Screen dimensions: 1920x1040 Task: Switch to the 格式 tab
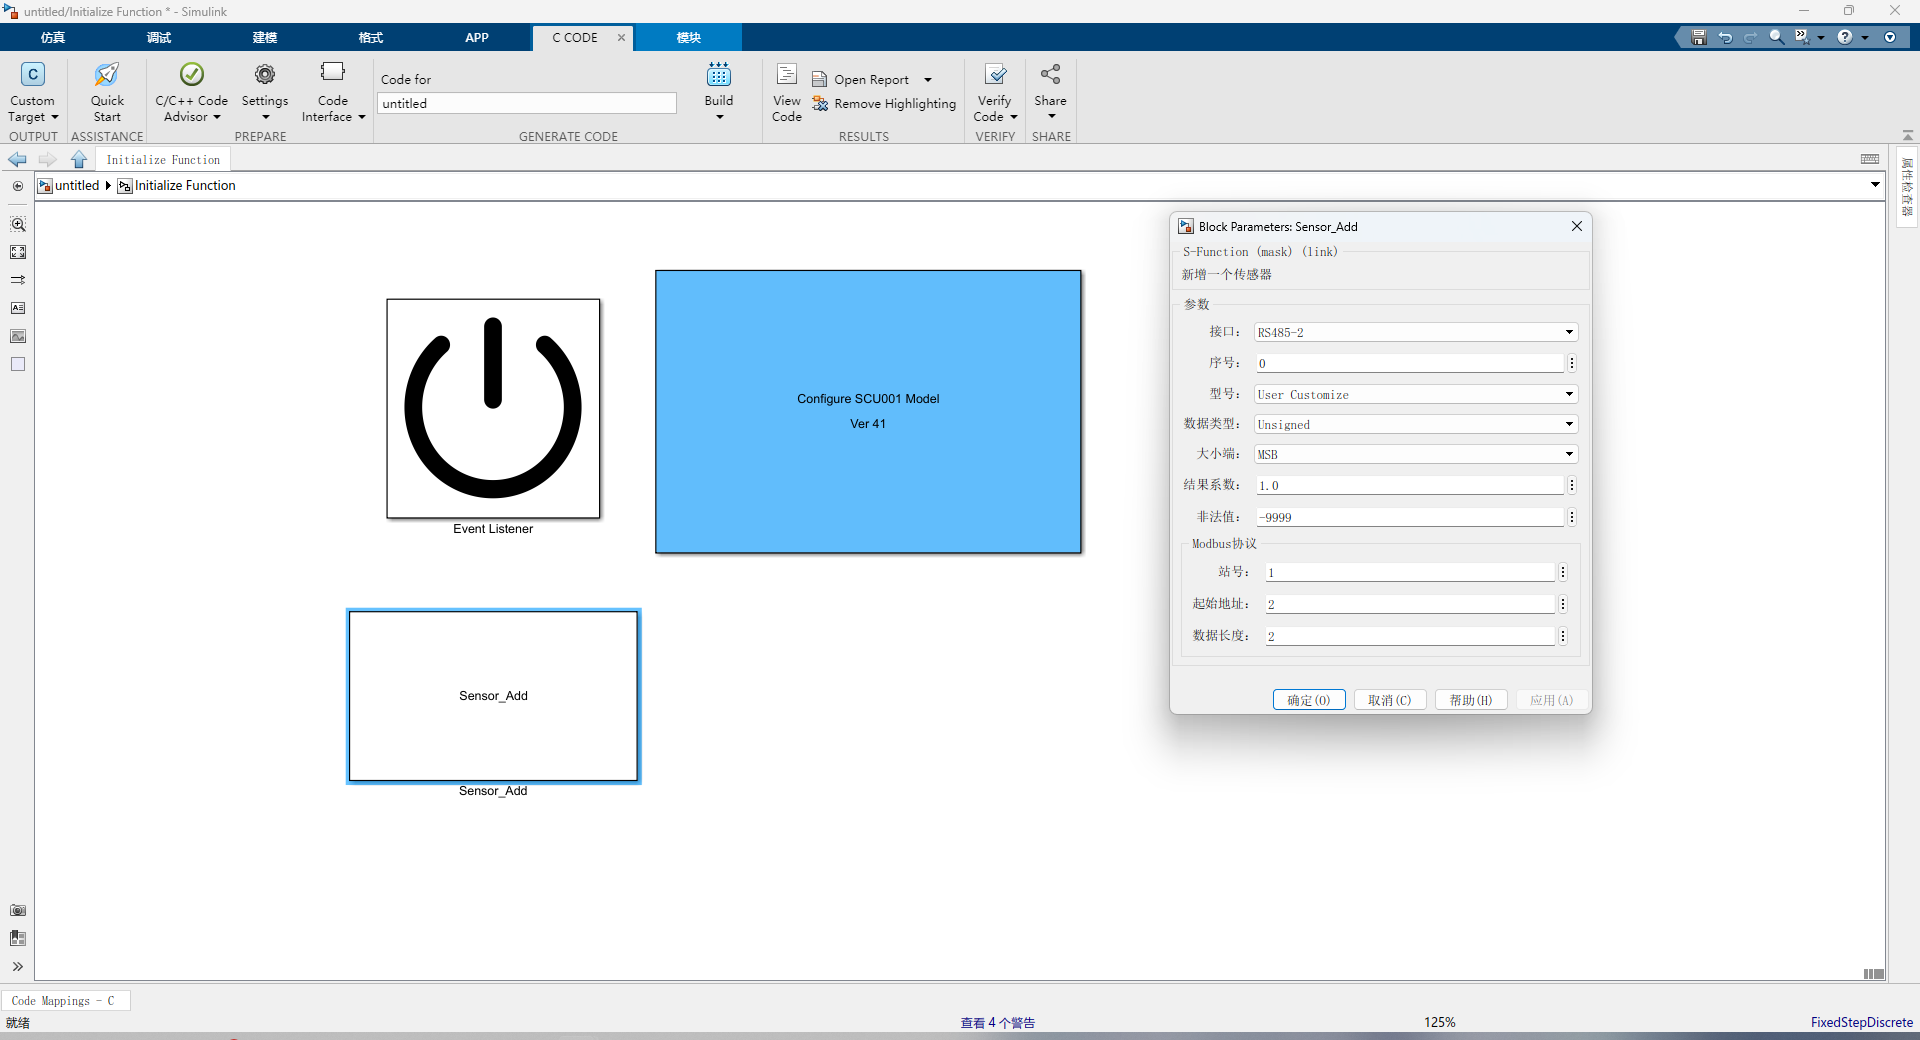pyautogui.click(x=371, y=38)
